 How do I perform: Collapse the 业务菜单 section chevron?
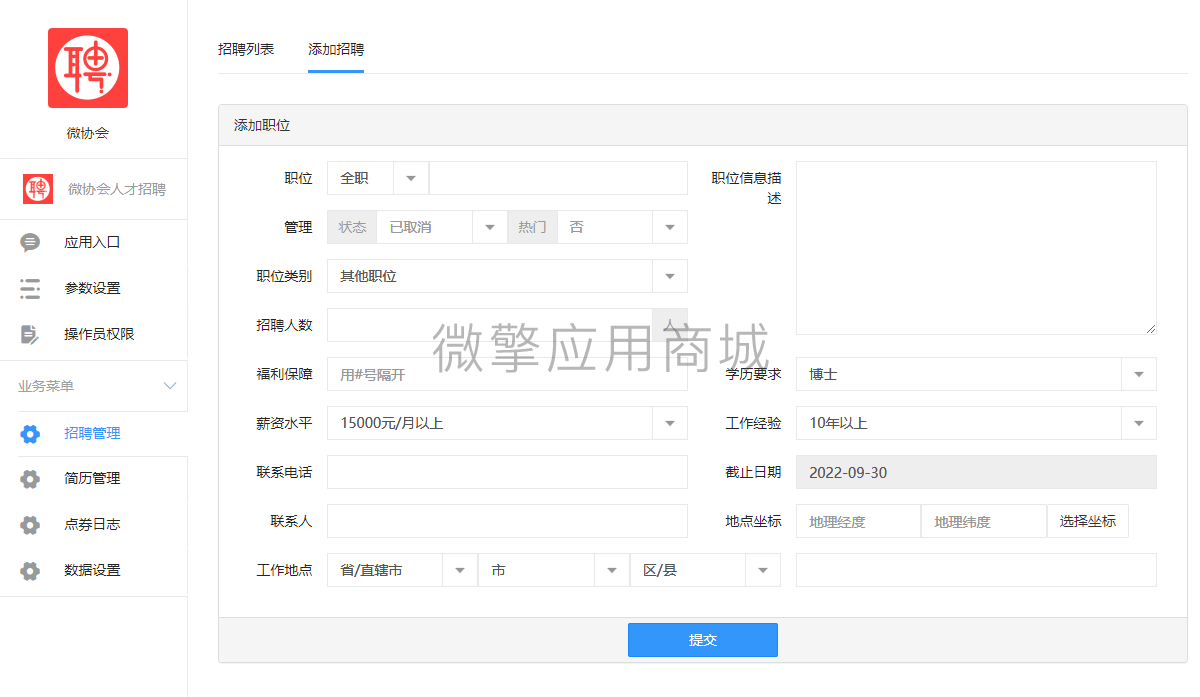(x=170, y=386)
